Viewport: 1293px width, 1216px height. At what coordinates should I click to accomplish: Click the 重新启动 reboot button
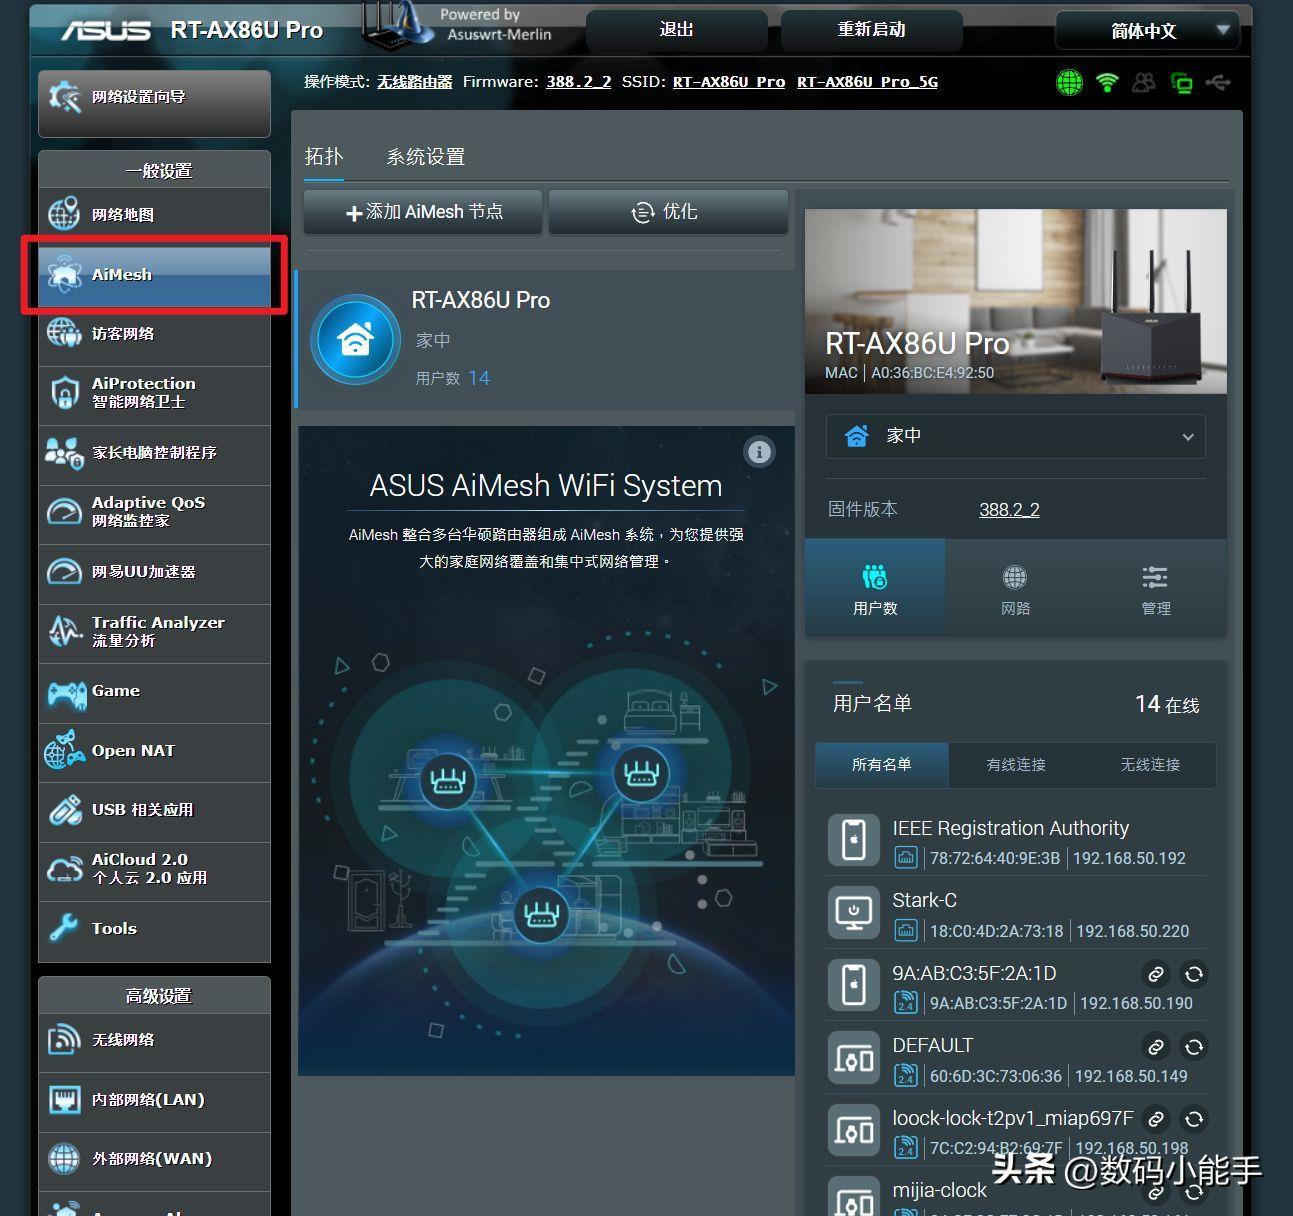coord(872,30)
